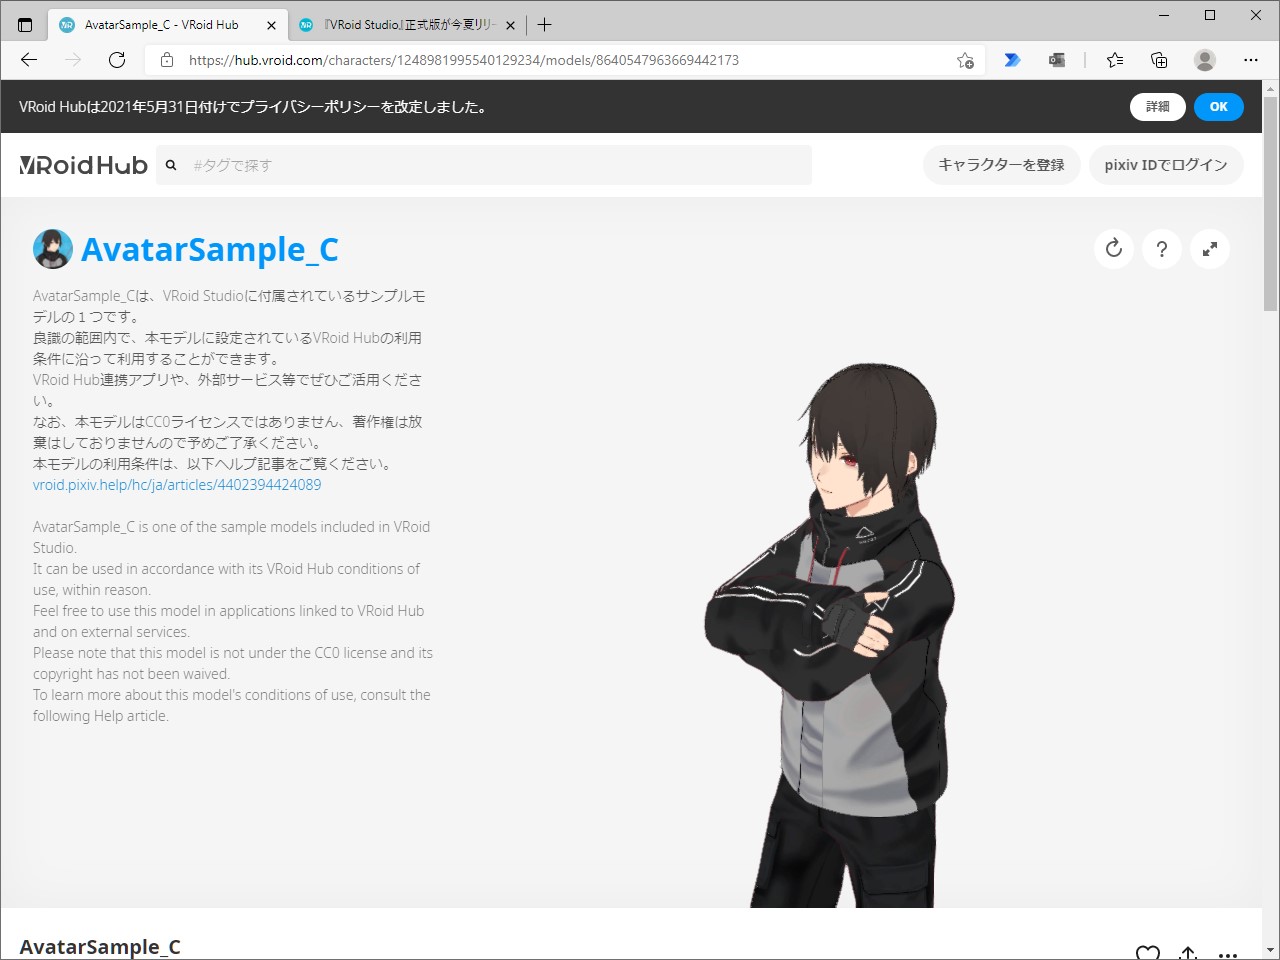Image resolution: width=1280 pixels, height=960 pixels.
Task: Add the page to favorites via the star icon
Action: [x=964, y=60]
